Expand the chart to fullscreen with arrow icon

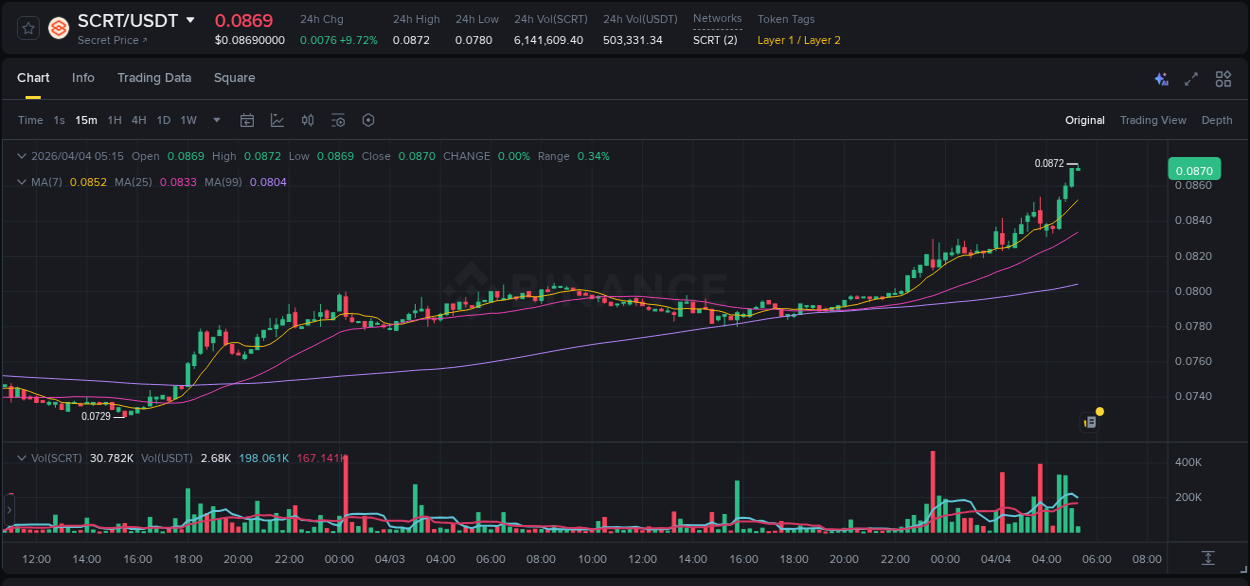(1191, 78)
